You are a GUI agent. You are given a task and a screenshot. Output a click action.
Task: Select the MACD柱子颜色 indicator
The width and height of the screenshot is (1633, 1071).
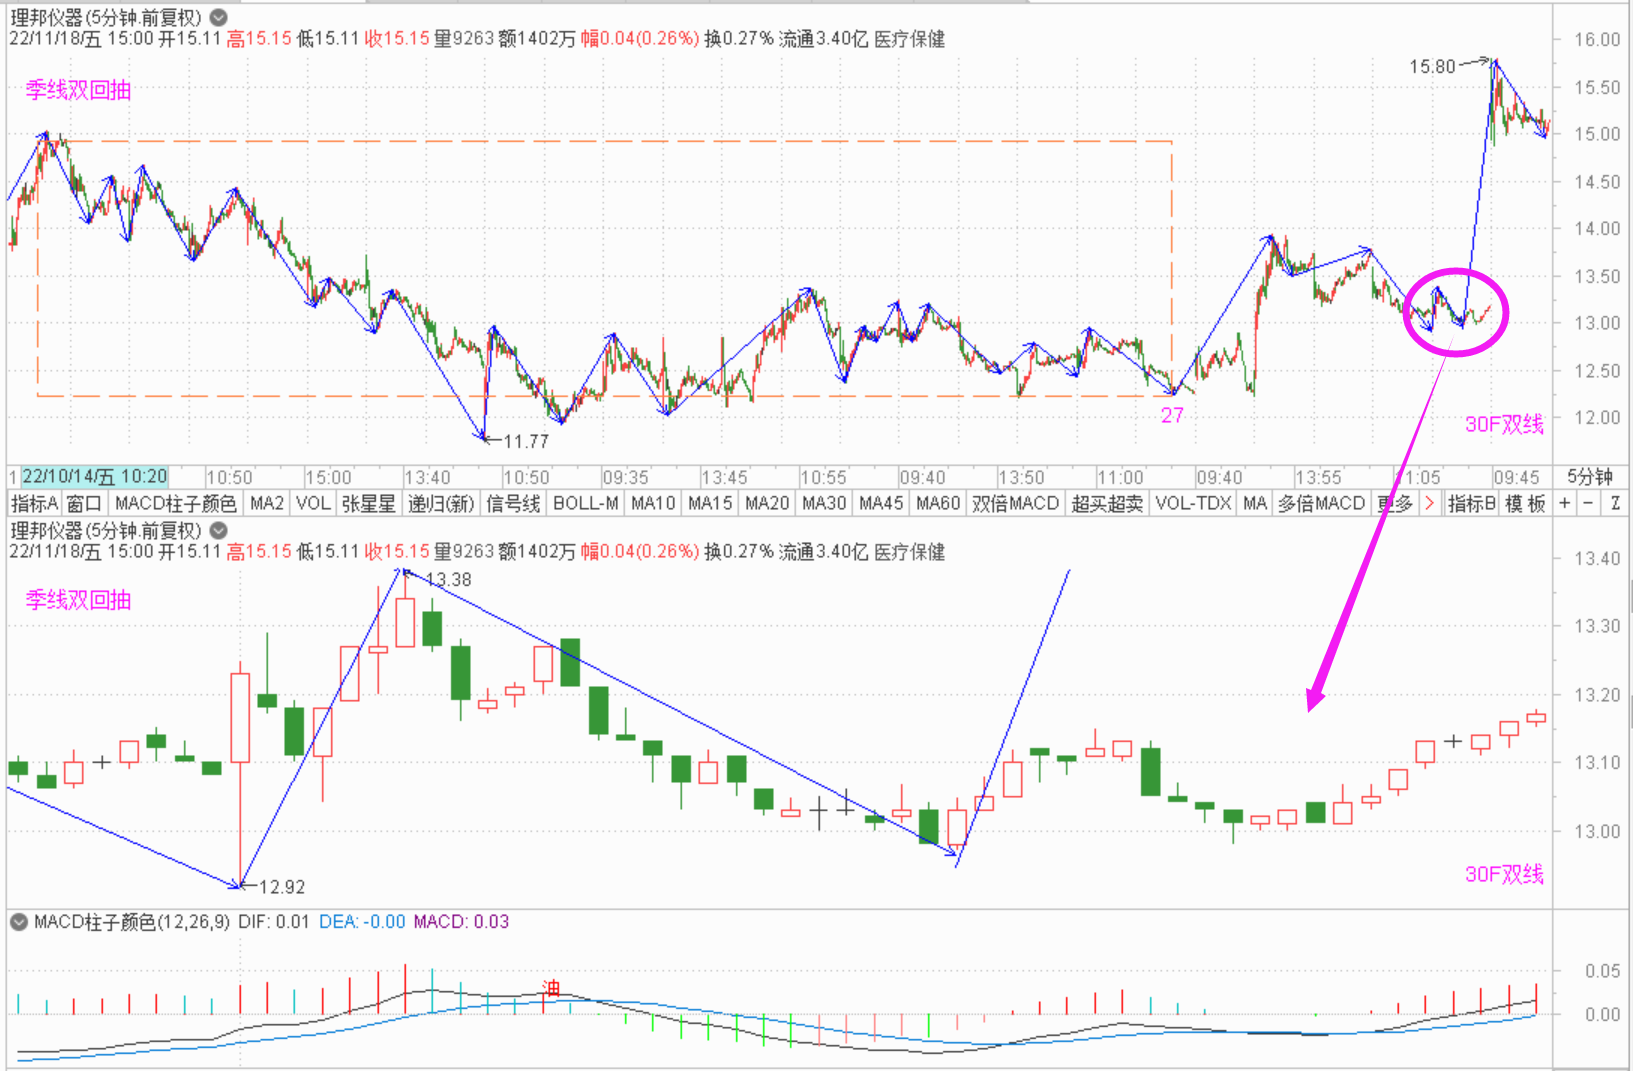[x=175, y=503]
